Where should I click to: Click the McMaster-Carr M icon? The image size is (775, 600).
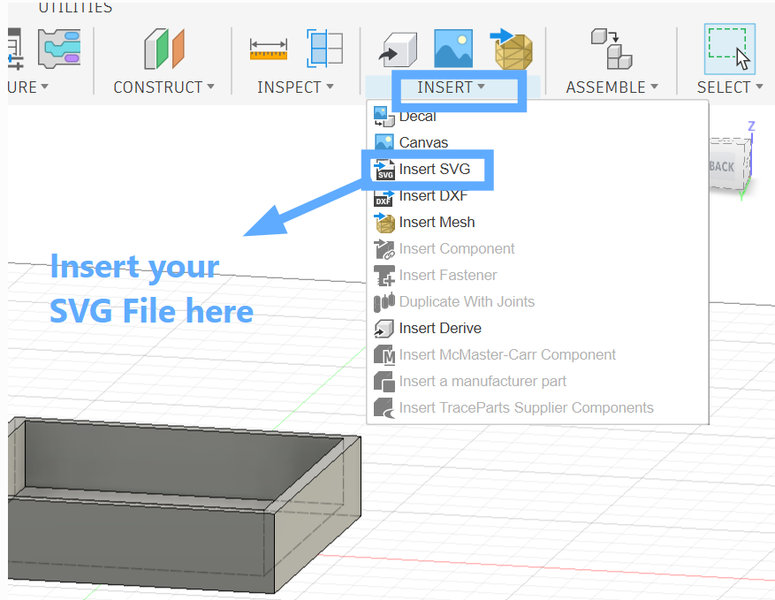pos(384,355)
